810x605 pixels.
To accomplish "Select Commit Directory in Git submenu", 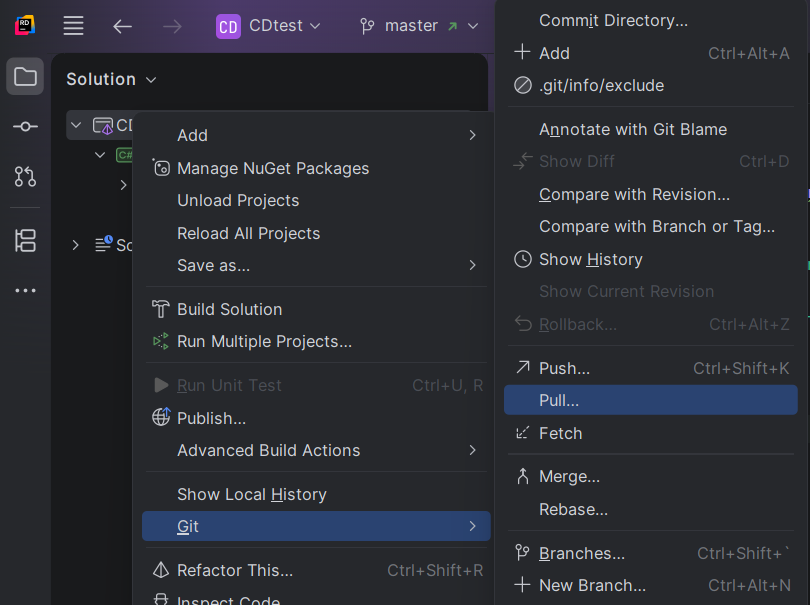I will click(651, 21).
